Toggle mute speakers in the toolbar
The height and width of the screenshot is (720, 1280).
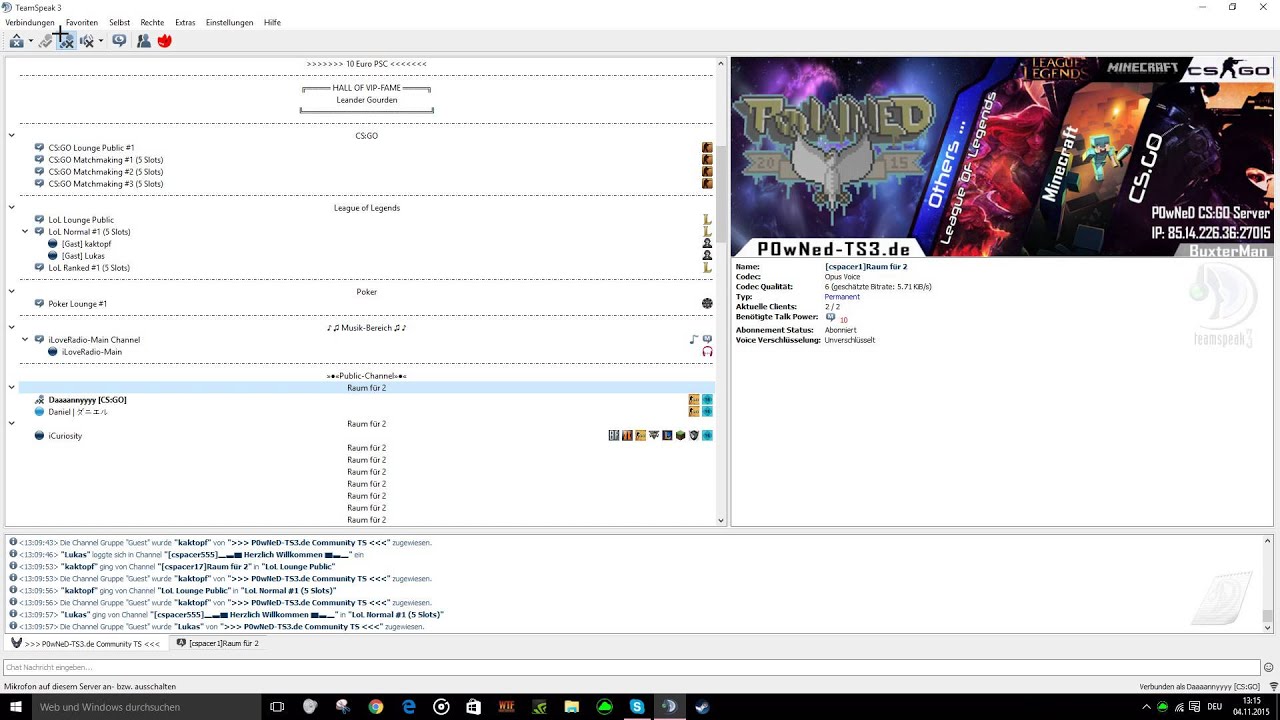click(x=87, y=41)
